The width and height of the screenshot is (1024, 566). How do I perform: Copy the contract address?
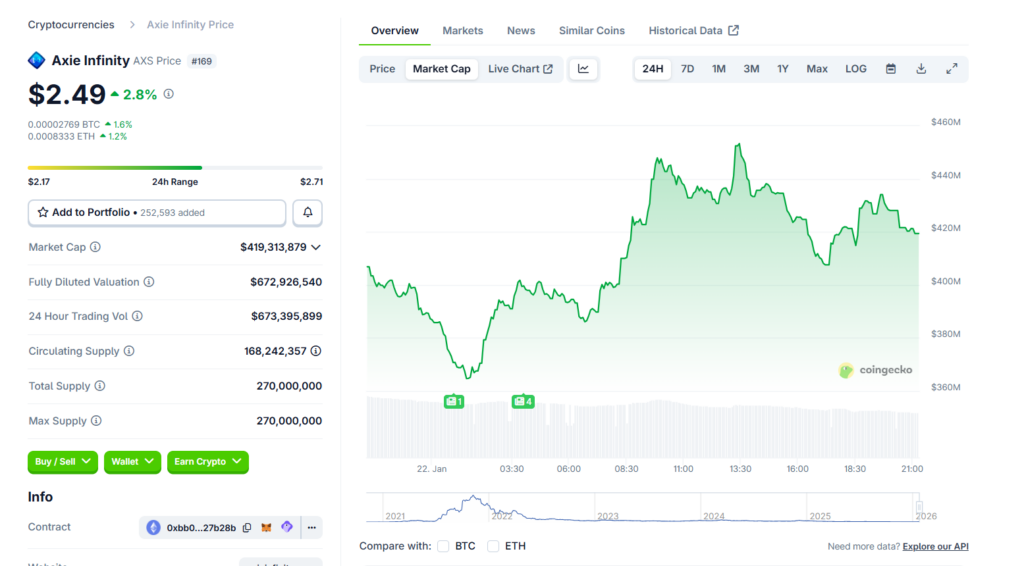pyautogui.click(x=246, y=527)
